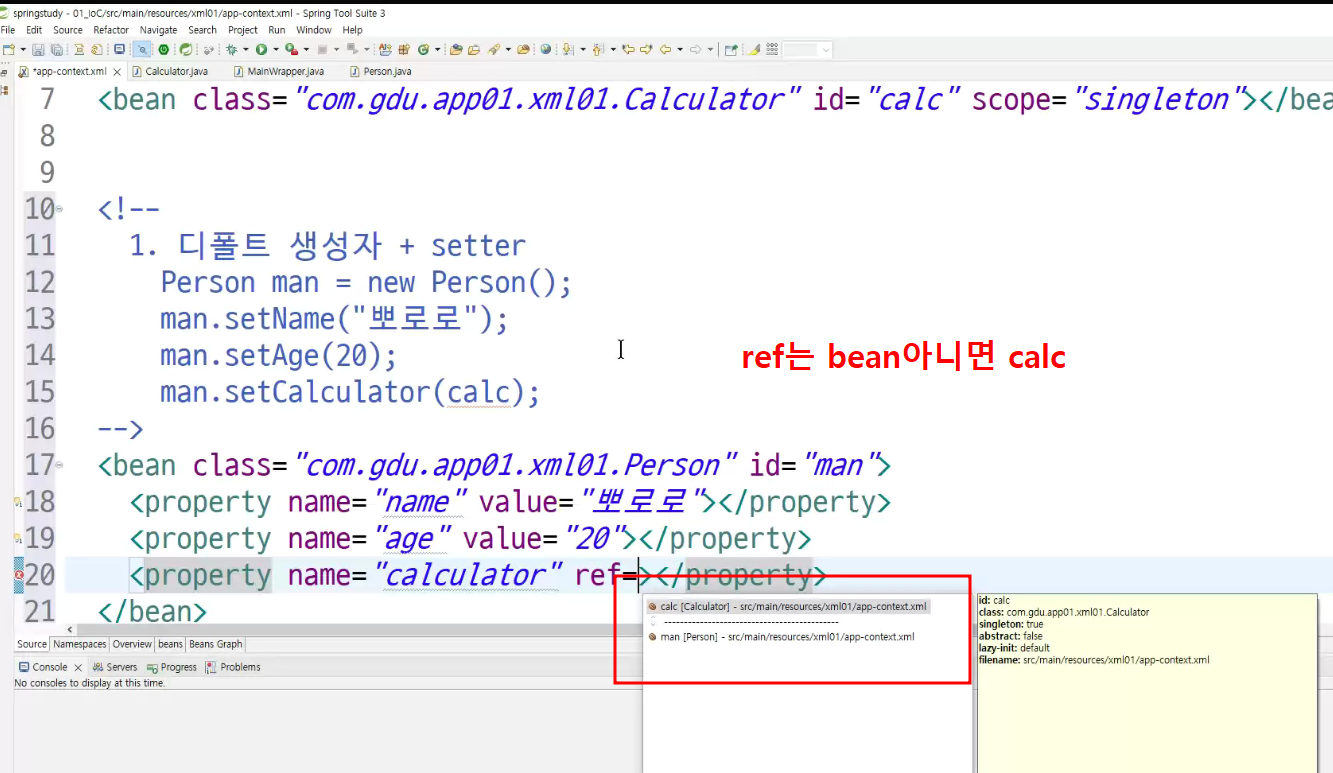Click the Run with red toolbox icon
Screen dimensions: 1333x773
coord(291,49)
